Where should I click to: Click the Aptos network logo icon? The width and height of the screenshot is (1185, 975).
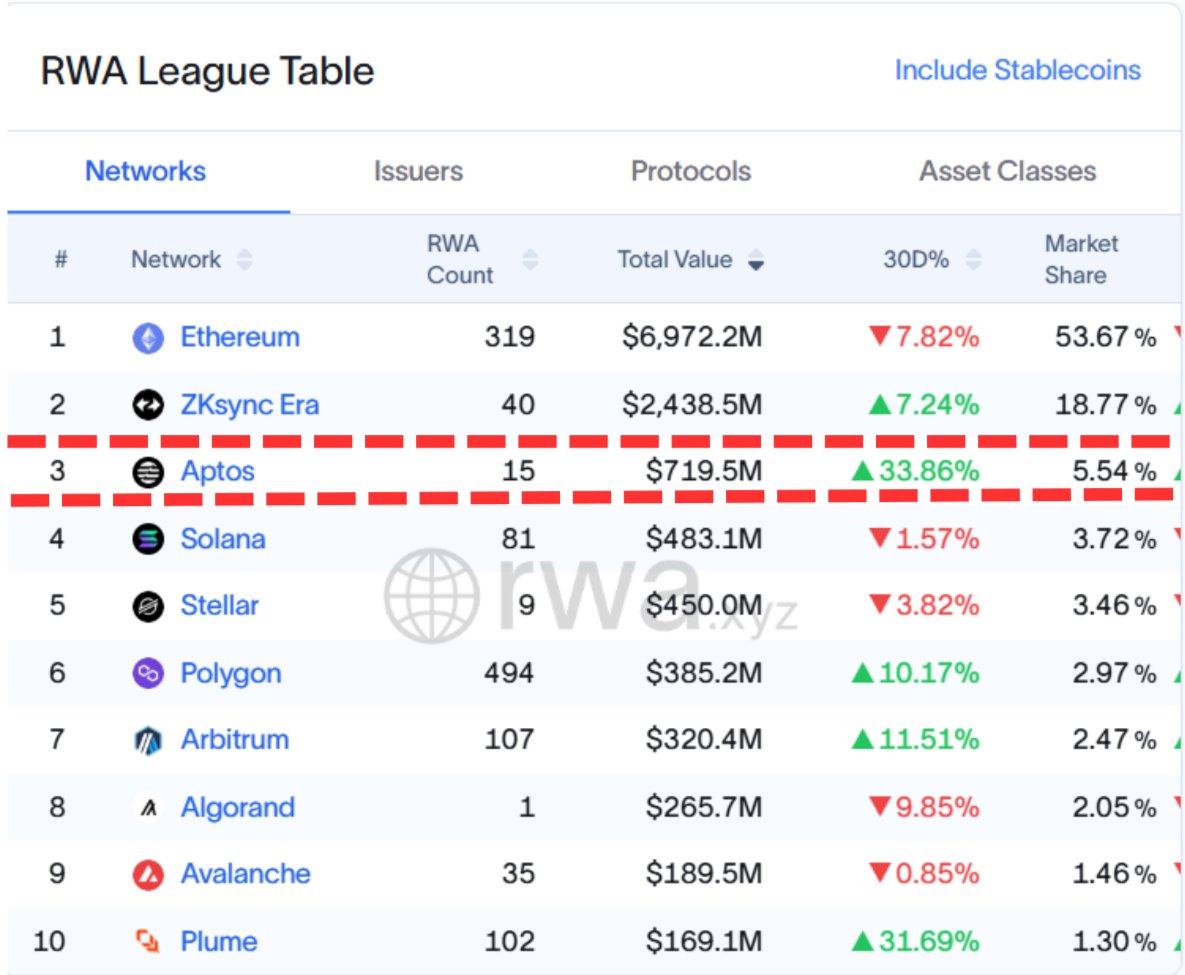[148, 472]
